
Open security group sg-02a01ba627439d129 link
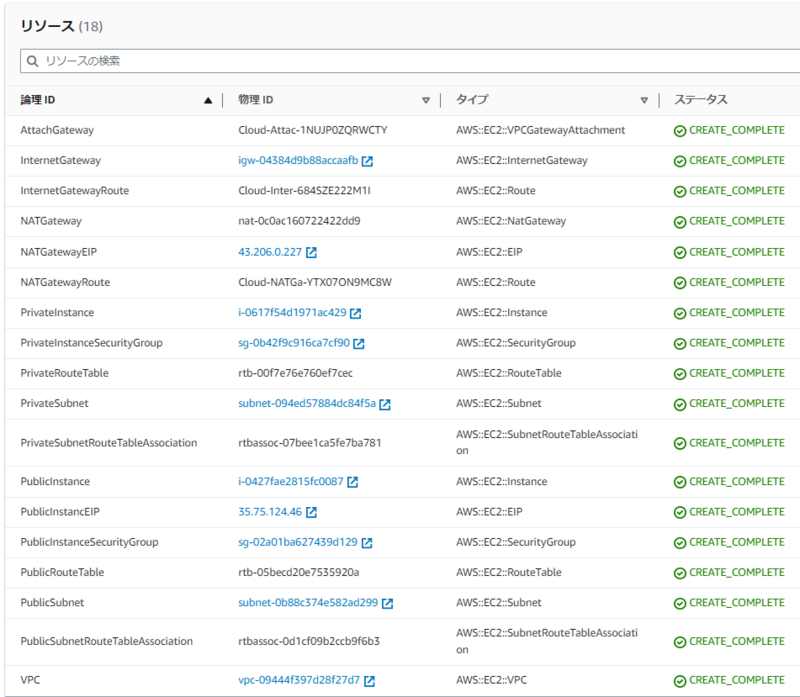pyautogui.click(x=298, y=542)
